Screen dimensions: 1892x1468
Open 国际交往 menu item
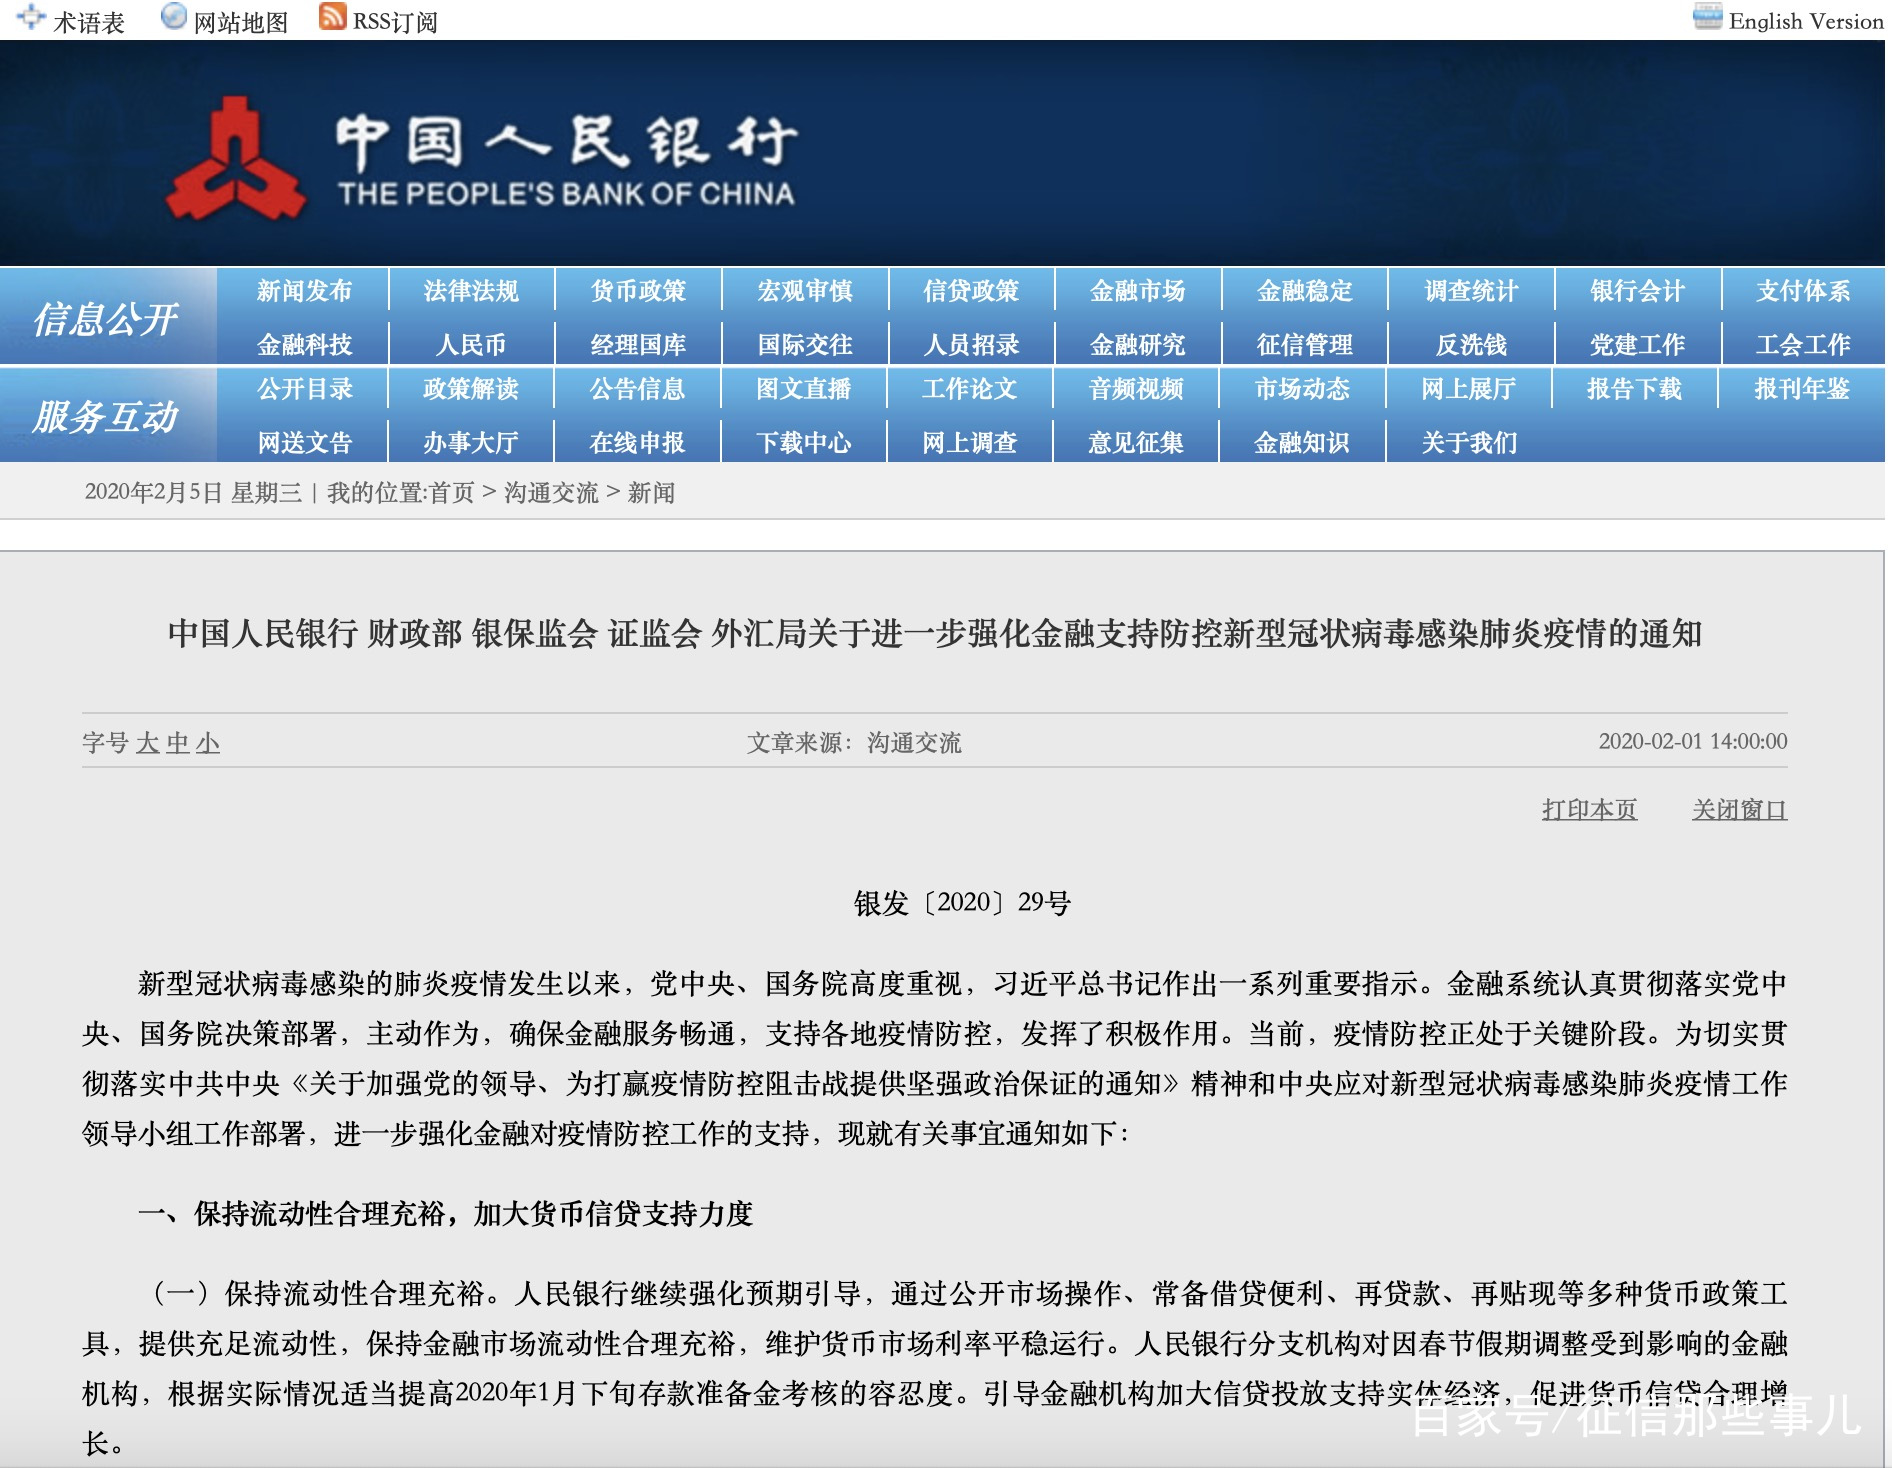click(805, 345)
